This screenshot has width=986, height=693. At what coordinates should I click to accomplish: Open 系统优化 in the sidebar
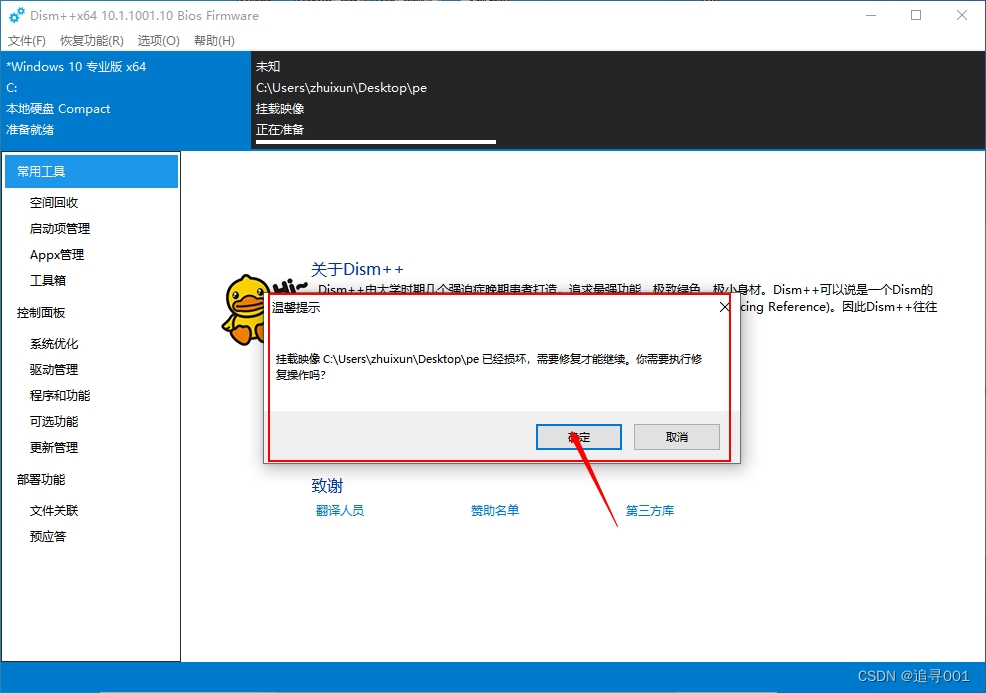54,343
